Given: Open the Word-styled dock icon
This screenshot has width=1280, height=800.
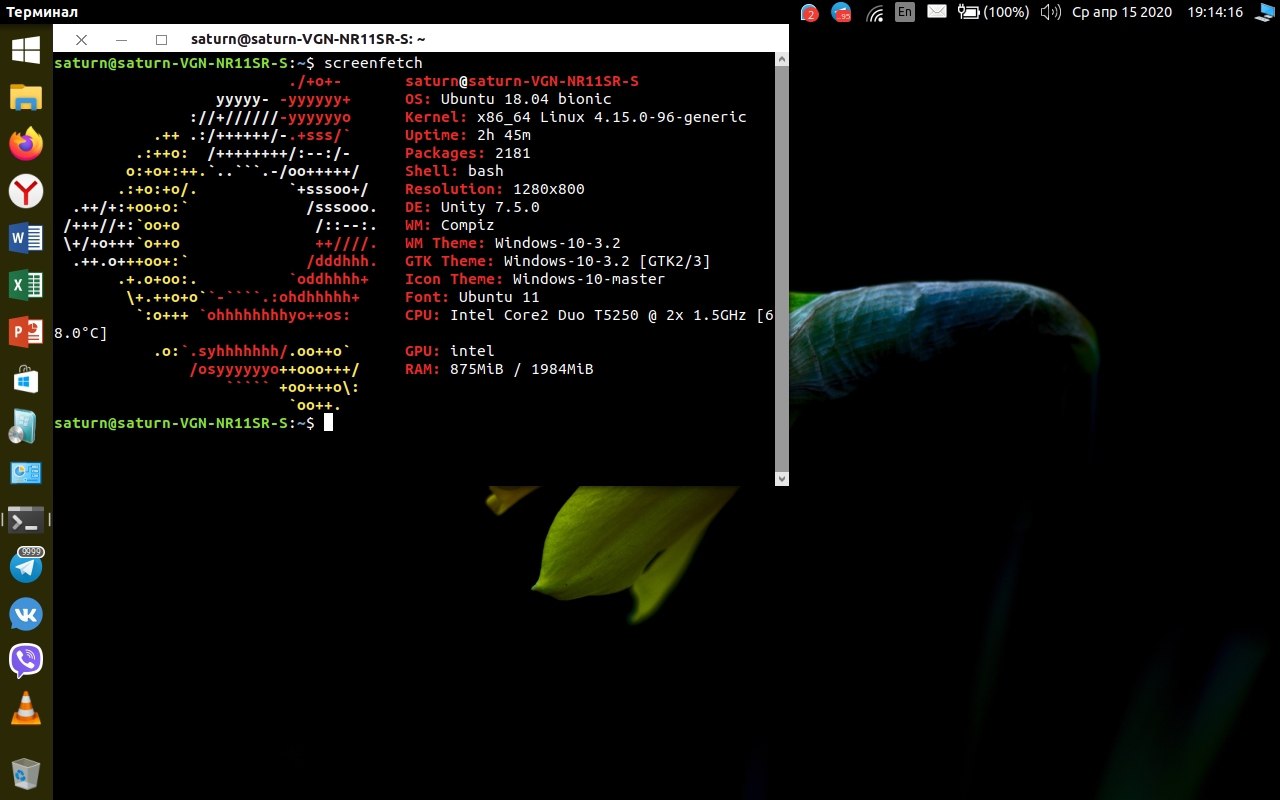Looking at the screenshot, I should pos(26,238).
